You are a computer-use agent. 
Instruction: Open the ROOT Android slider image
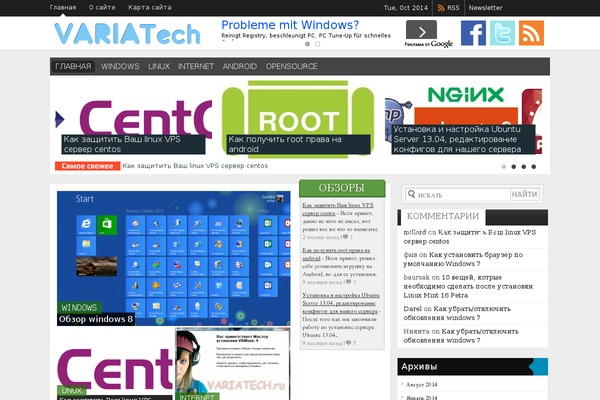[298, 119]
